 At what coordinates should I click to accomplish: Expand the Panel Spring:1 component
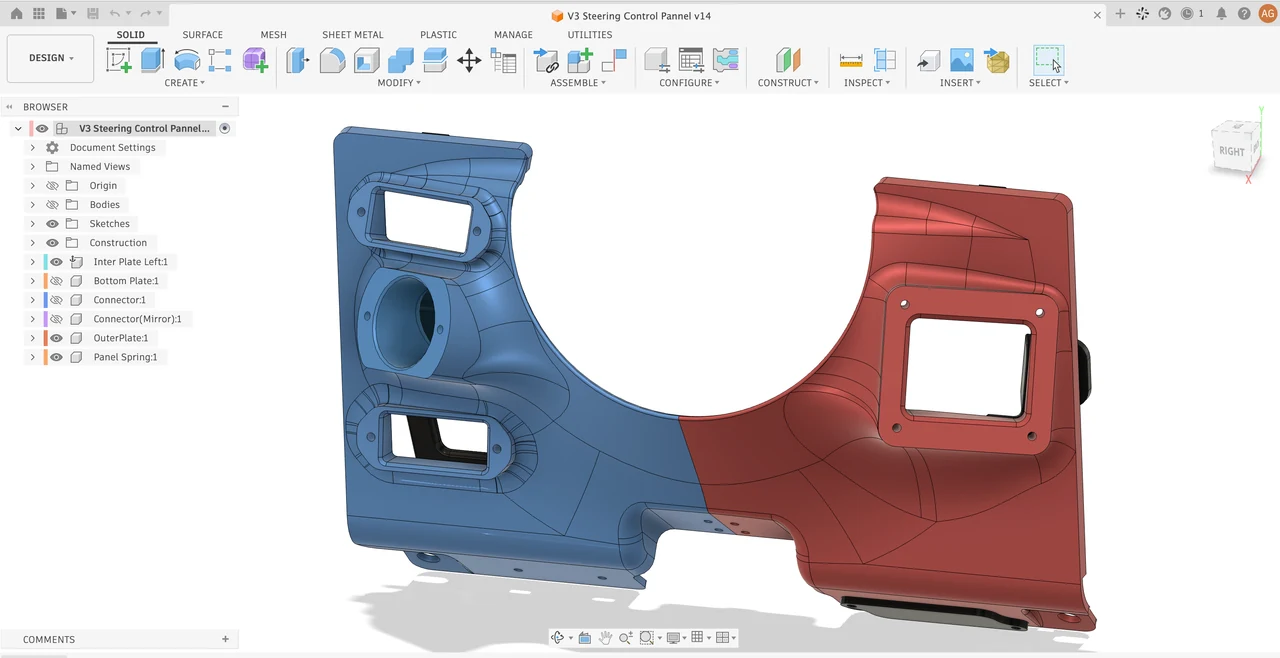[32, 357]
